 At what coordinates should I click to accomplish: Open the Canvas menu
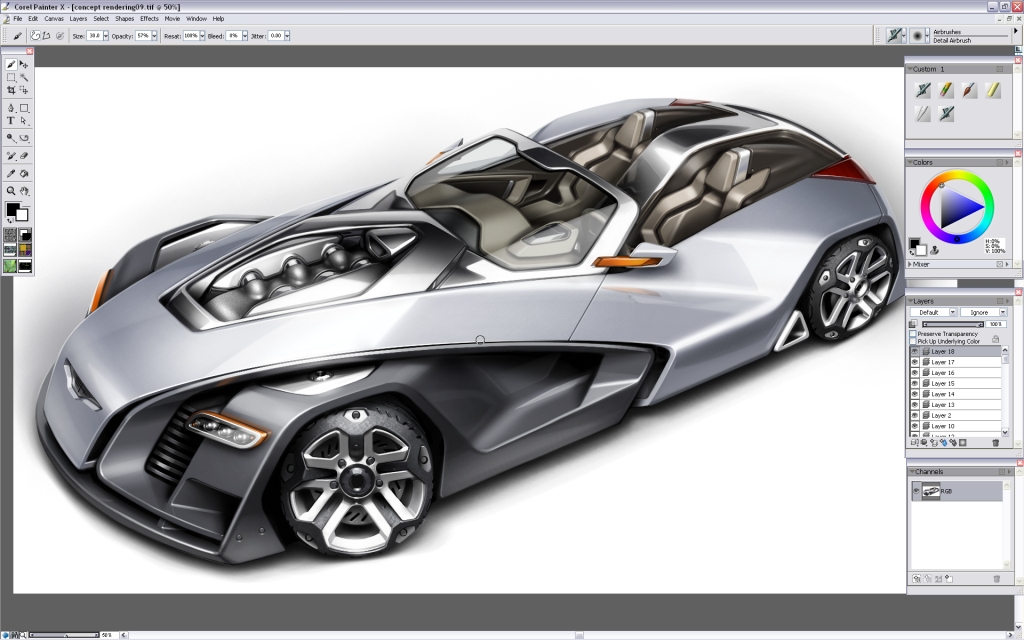point(55,18)
